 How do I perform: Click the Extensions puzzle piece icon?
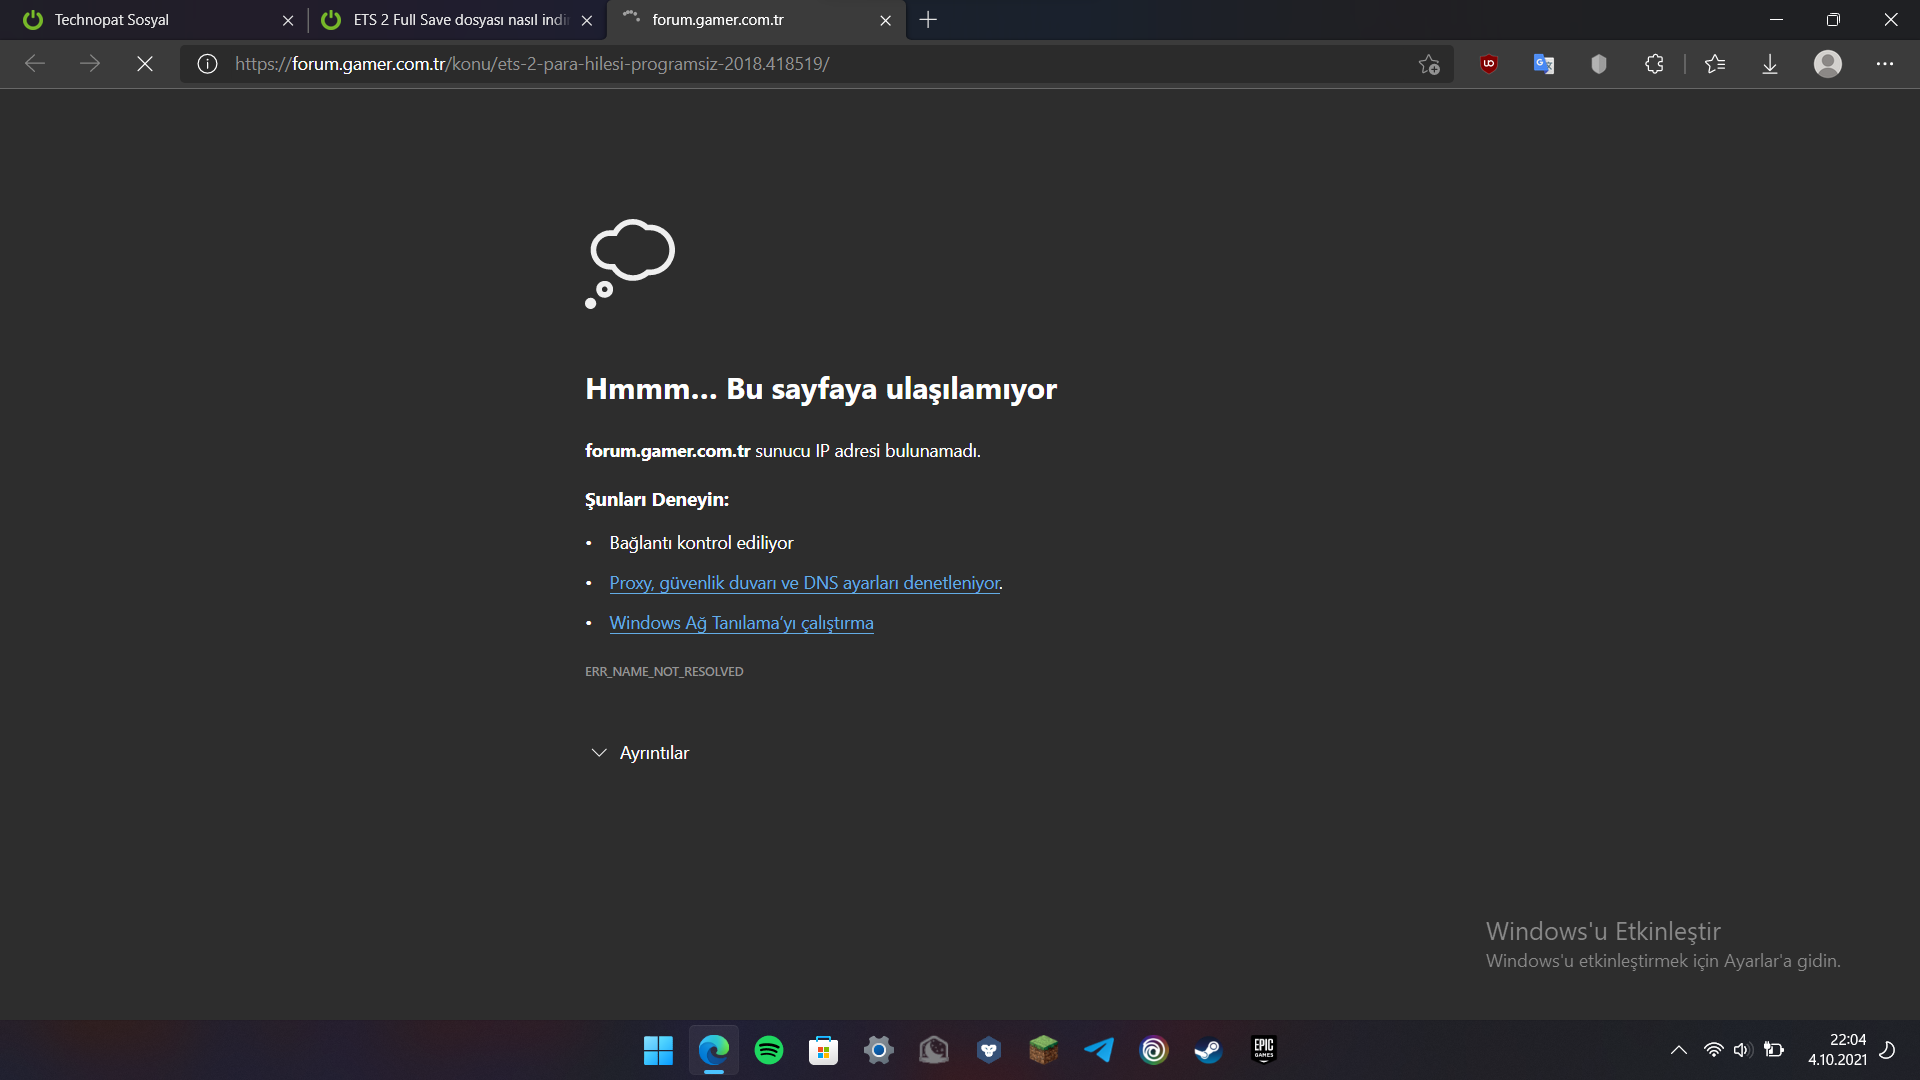[1654, 64]
